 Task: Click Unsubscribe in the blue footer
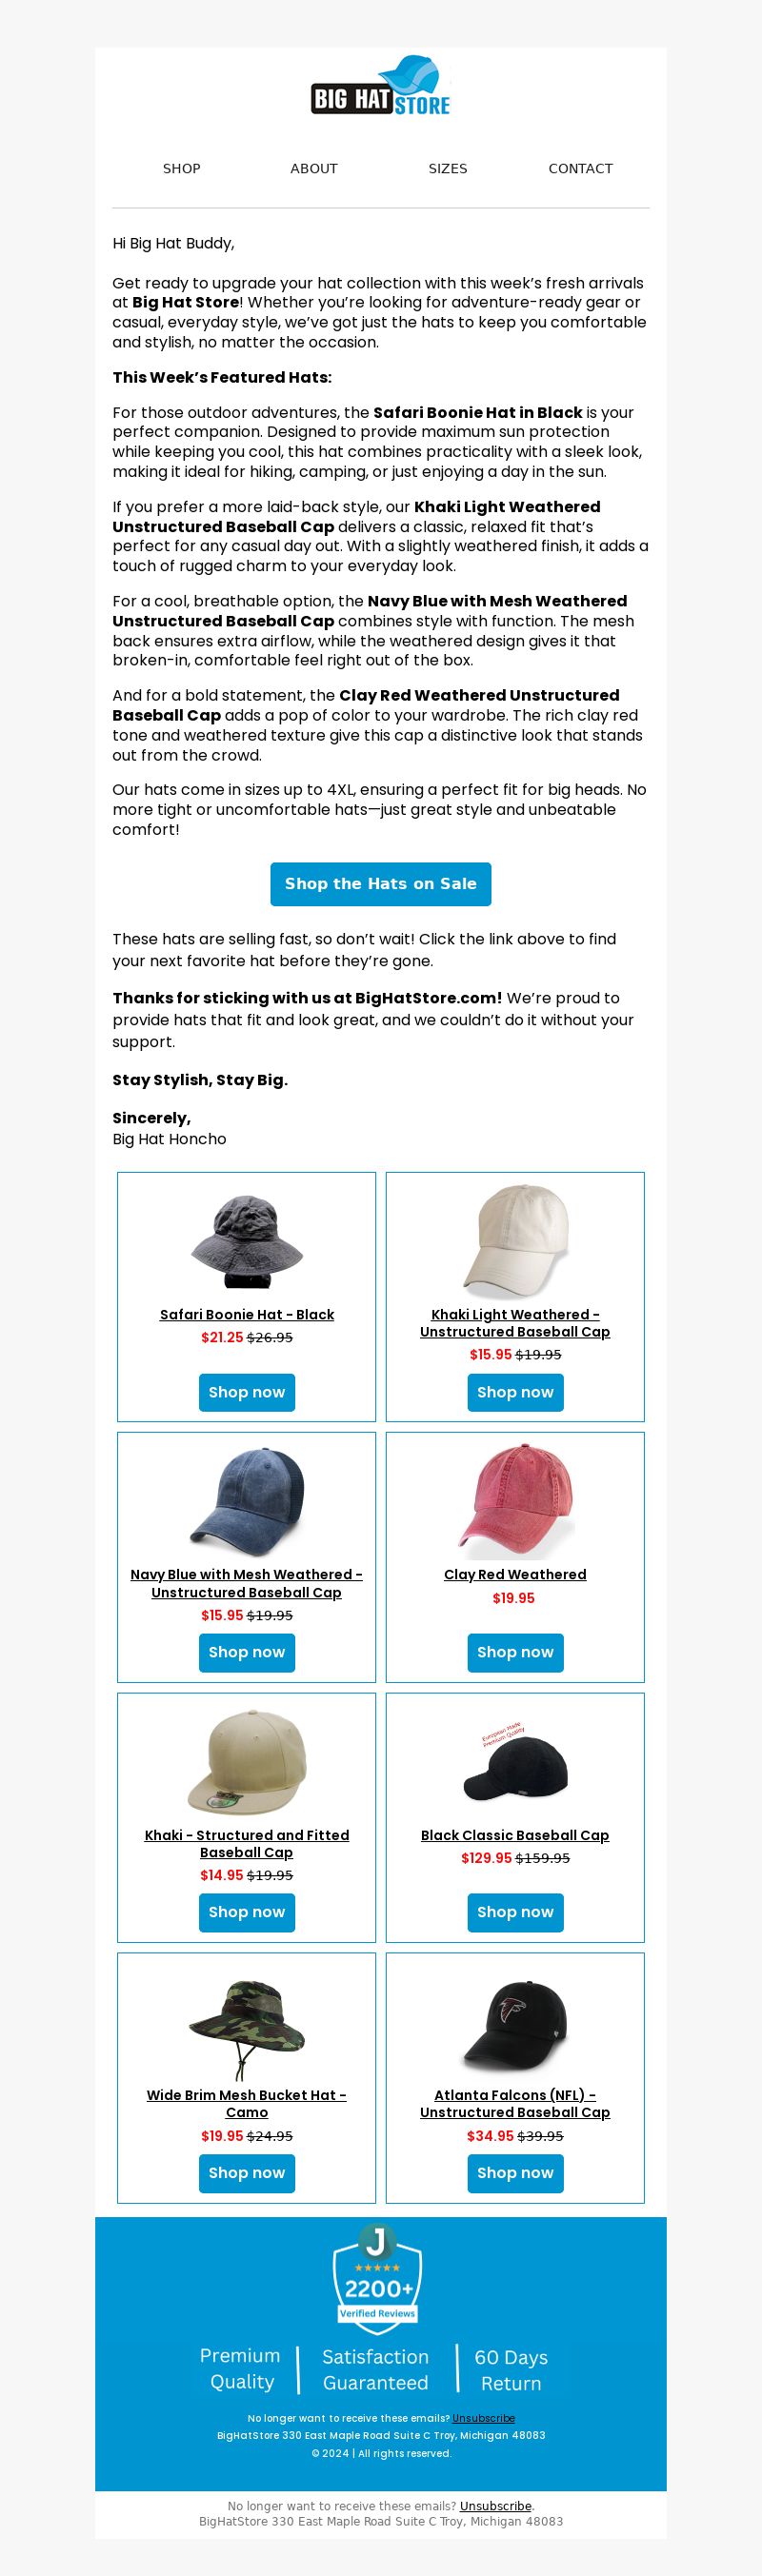[483, 2418]
